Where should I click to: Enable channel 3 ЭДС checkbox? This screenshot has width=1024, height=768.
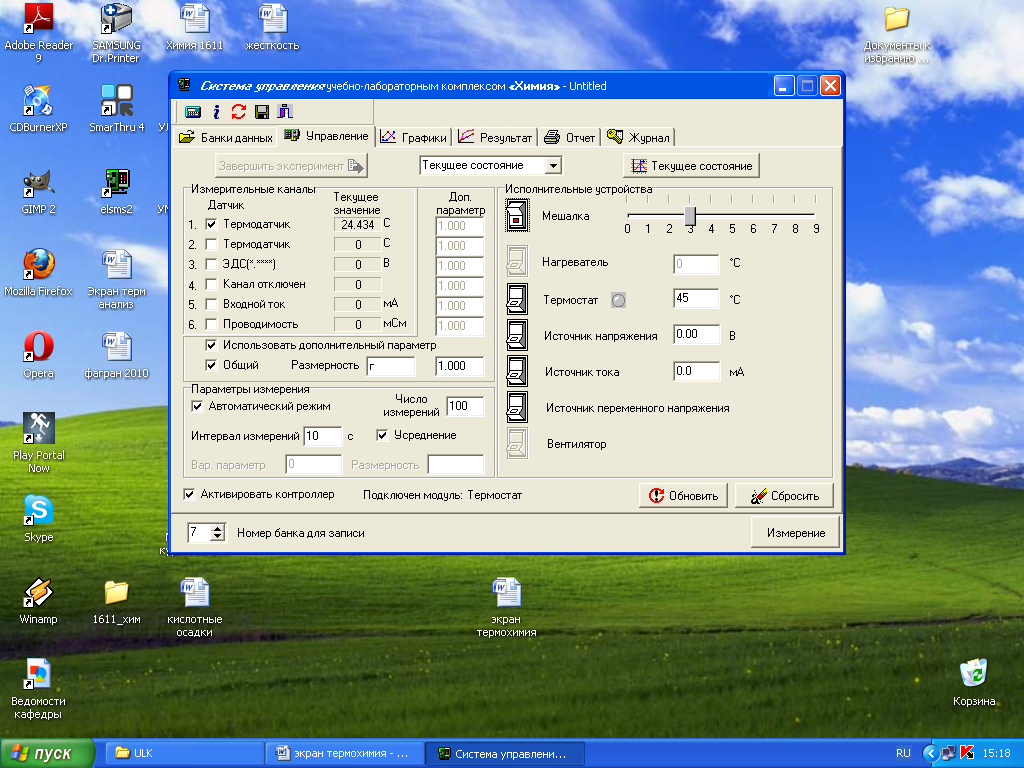point(211,264)
